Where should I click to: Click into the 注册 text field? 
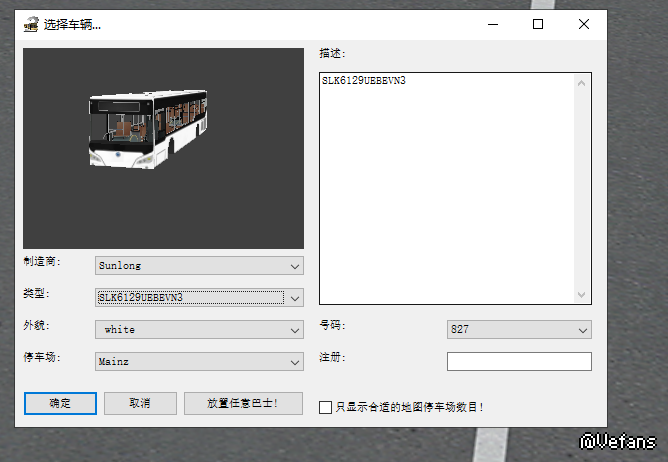point(518,361)
